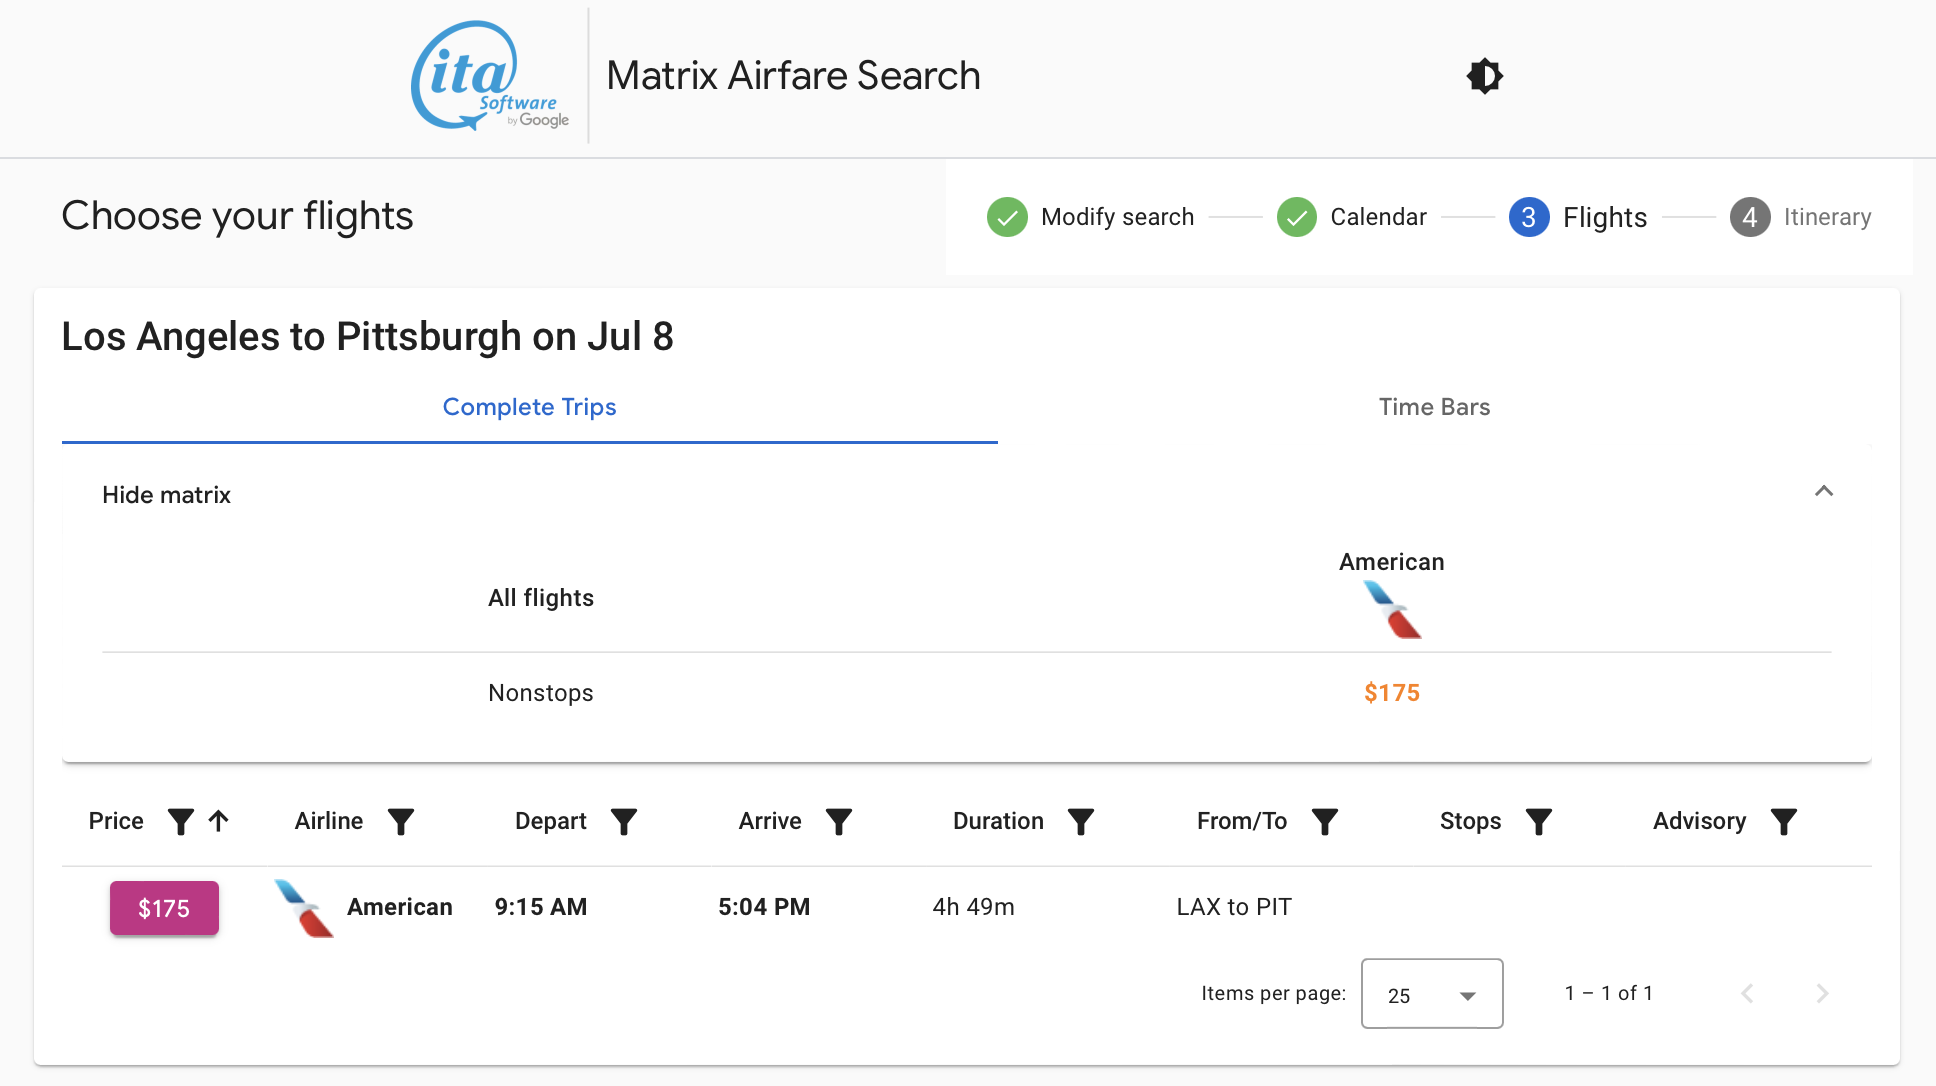Select the Complete Trips tab
The width and height of the screenshot is (1936, 1086).
point(529,407)
